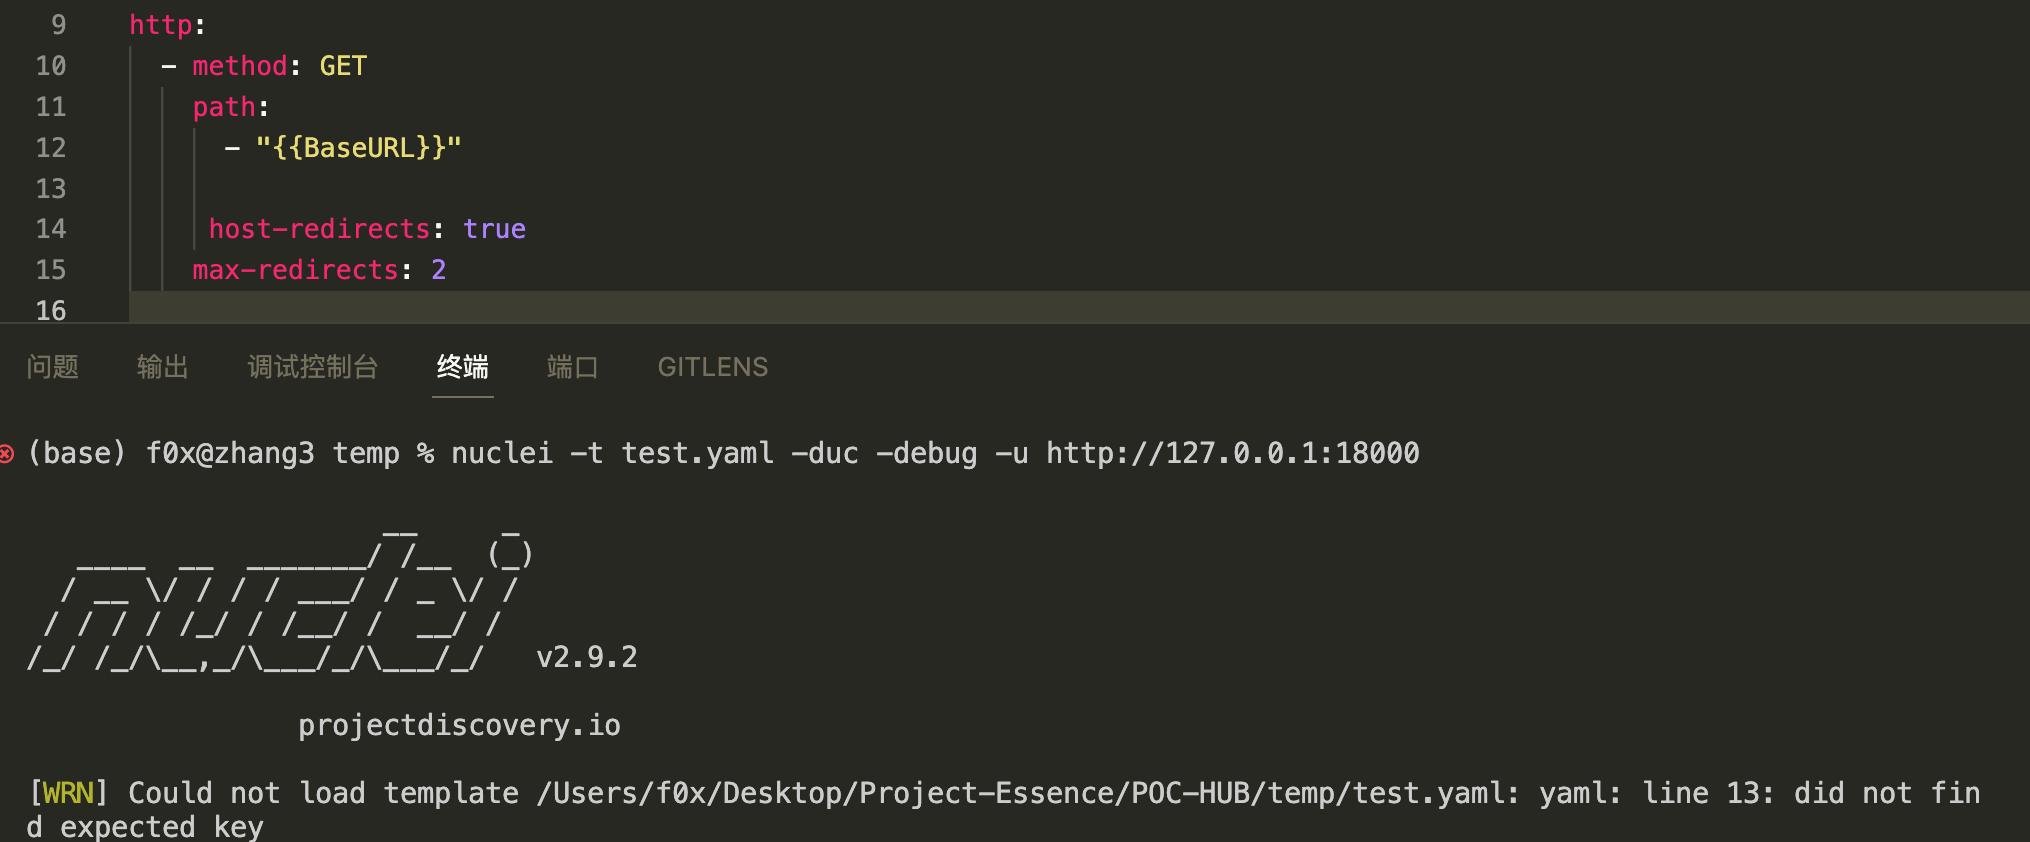Image resolution: width=2030 pixels, height=842 pixels.
Task: Click the true value after host-redirects
Action: click(494, 229)
